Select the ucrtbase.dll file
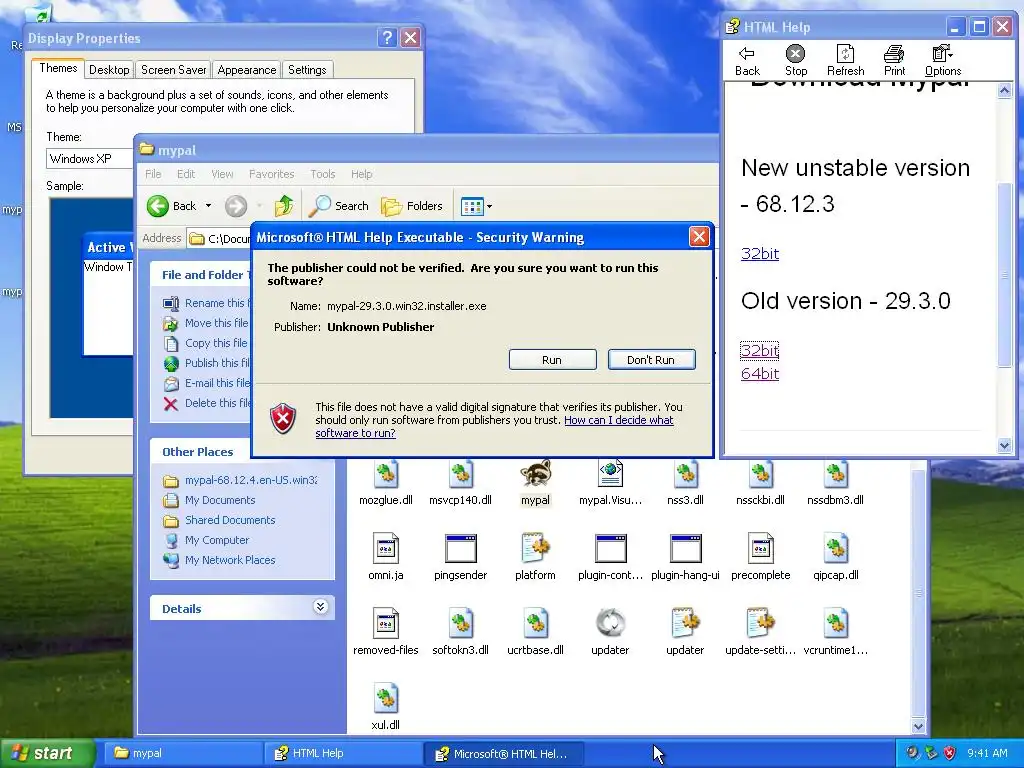 click(x=536, y=632)
